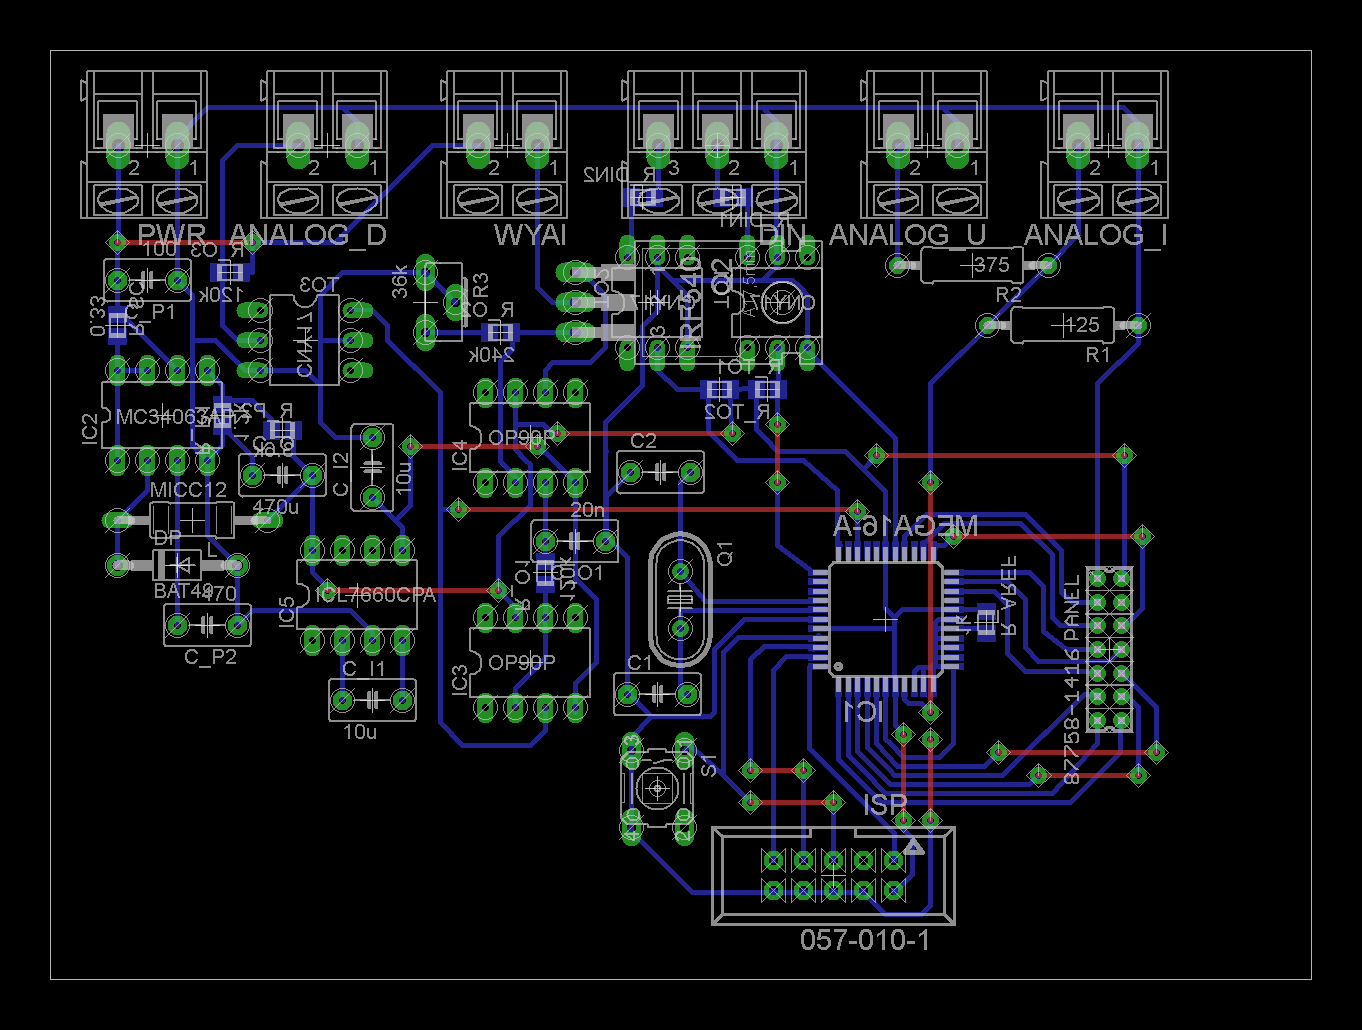Click the ANALOG_U terminal block

(926, 145)
